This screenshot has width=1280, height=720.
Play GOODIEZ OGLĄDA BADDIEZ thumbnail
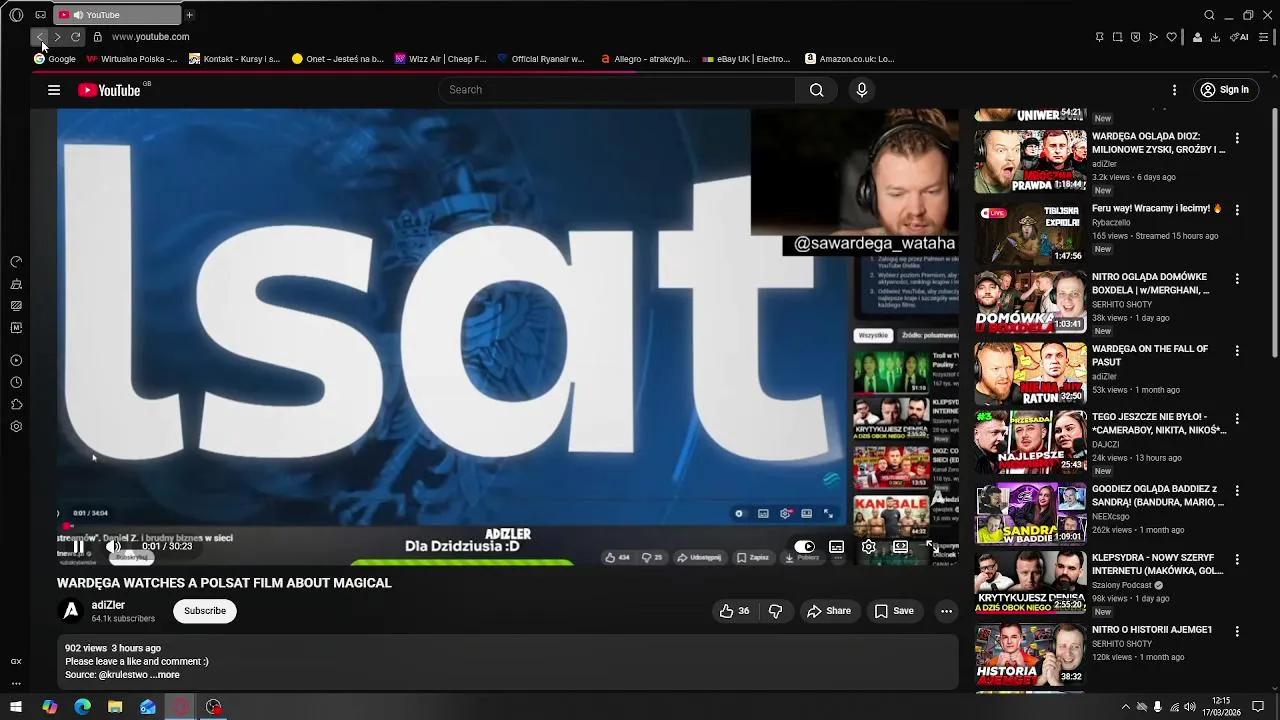tap(1030, 514)
